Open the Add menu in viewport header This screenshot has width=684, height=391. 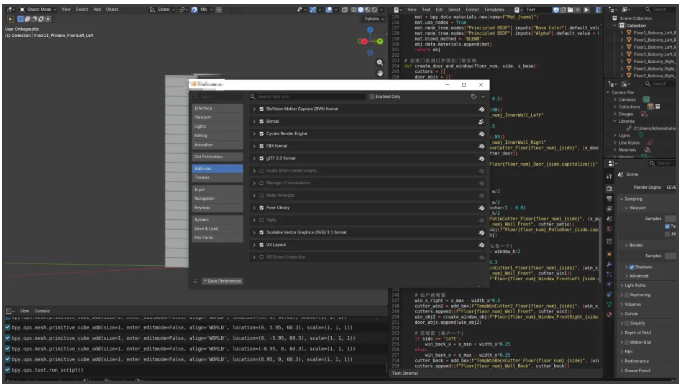coord(97,9)
